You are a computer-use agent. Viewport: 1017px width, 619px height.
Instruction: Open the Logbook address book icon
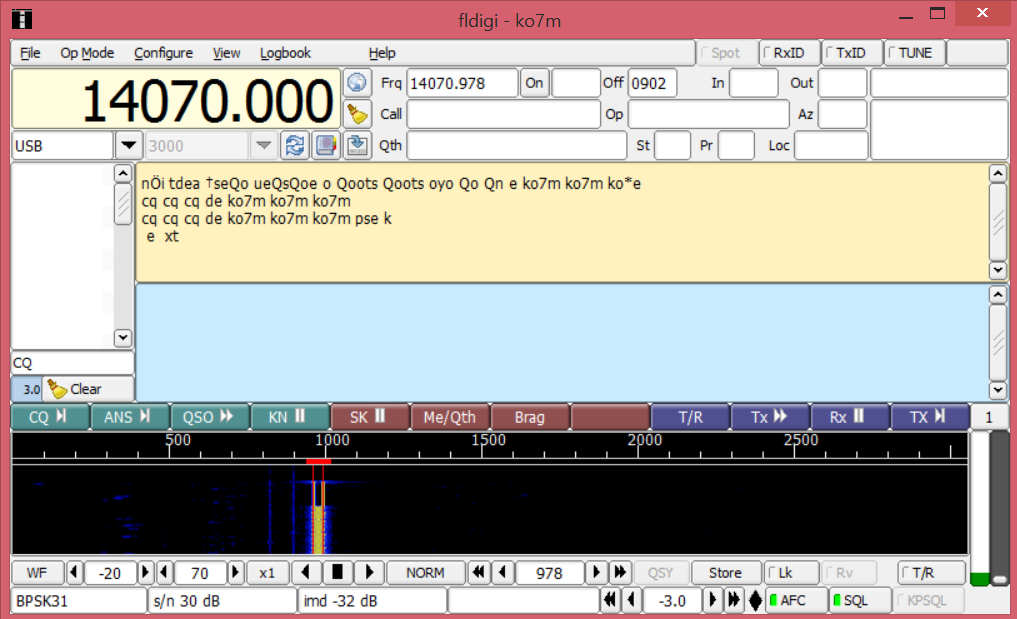pos(325,144)
